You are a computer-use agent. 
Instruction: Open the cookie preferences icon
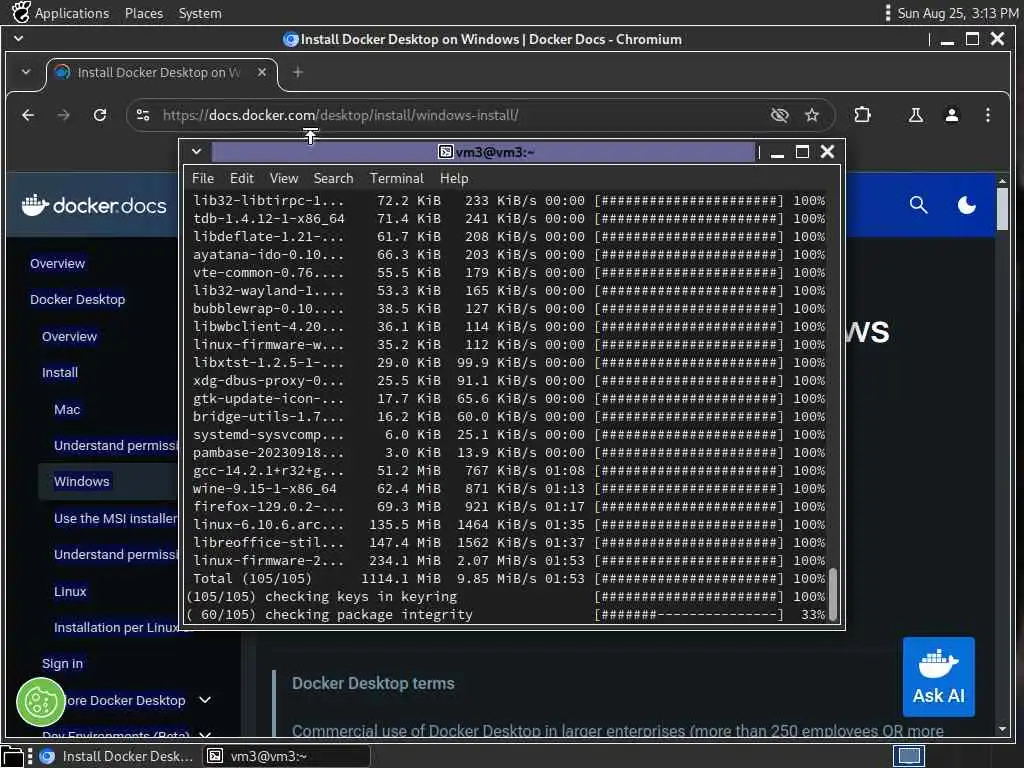pos(40,703)
